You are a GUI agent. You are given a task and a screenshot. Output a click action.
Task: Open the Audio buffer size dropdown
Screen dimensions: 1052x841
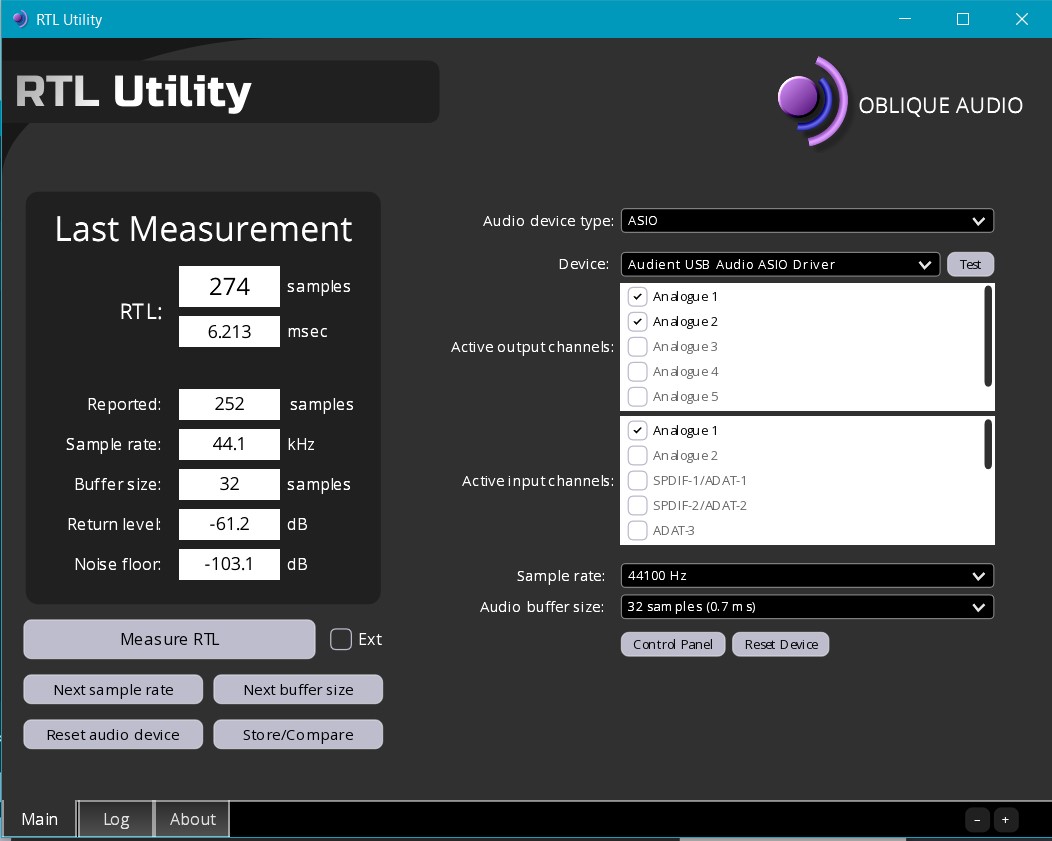(807, 607)
